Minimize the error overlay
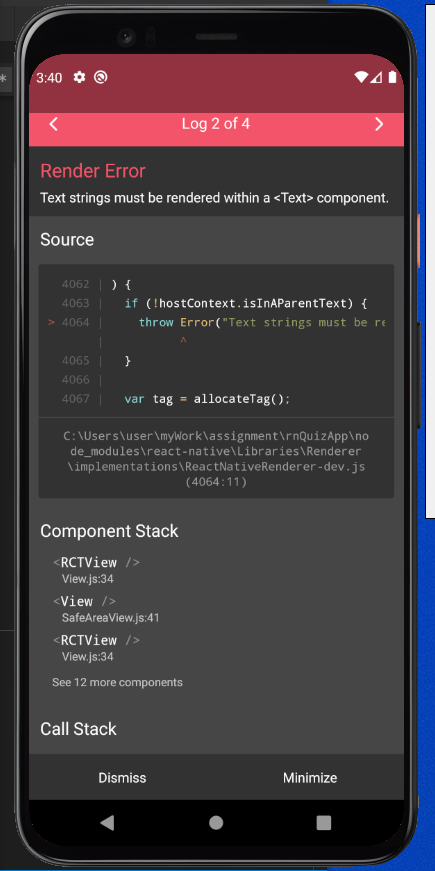The image size is (435, 871). coord(310,778)
